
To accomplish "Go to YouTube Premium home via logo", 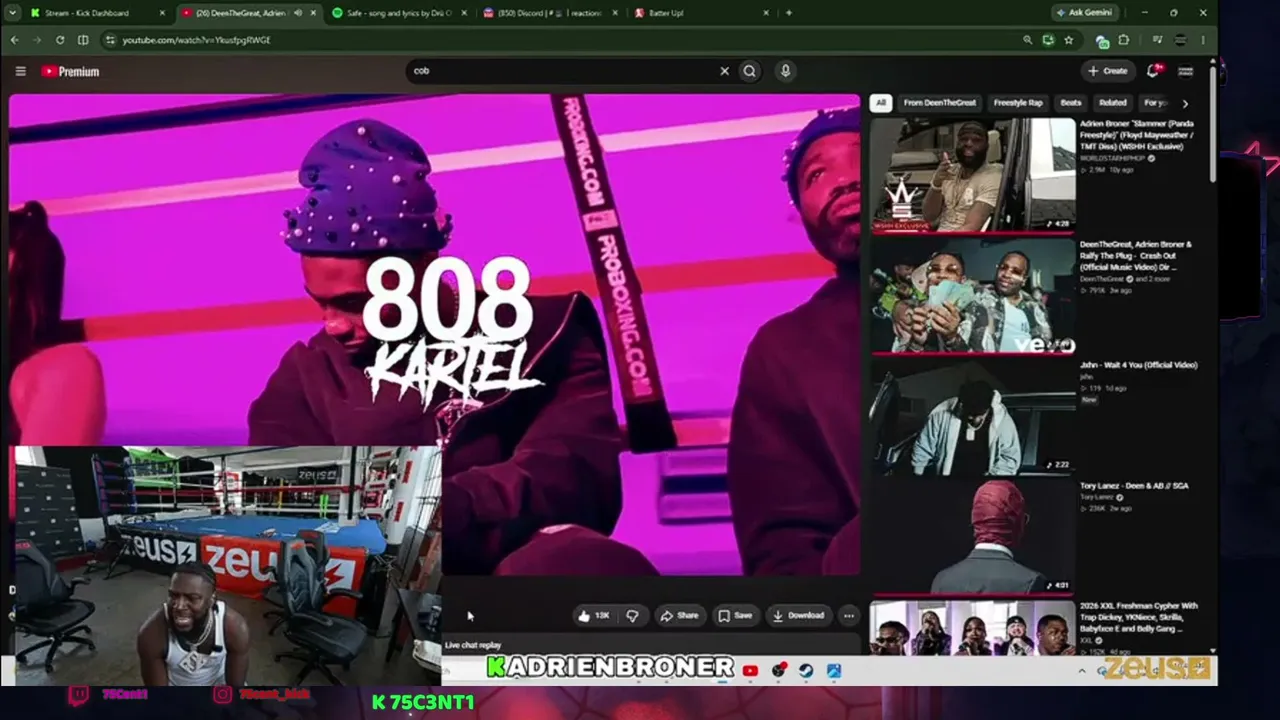I will (70, 71).
